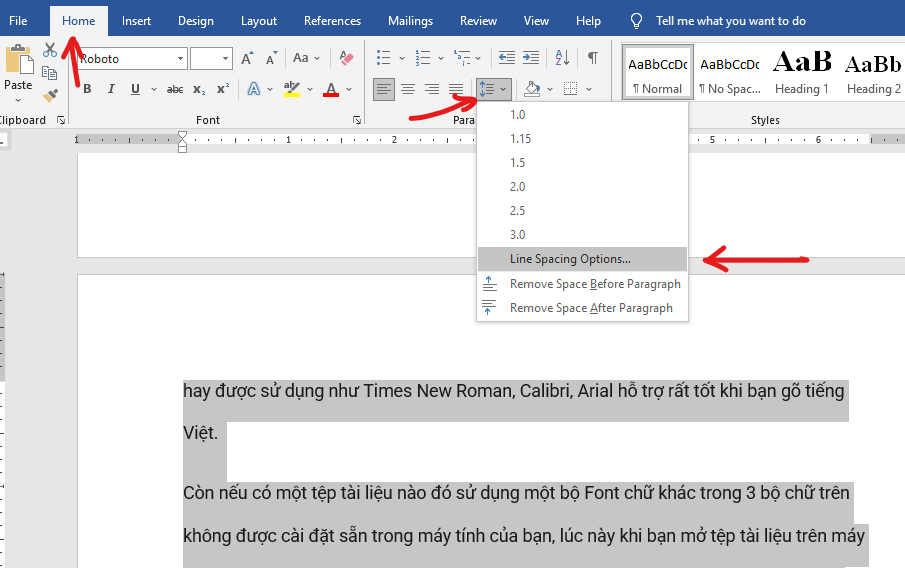Screen dimensions: 905x568
Task: Open the Mailings tab
Action: pos(410,21)
